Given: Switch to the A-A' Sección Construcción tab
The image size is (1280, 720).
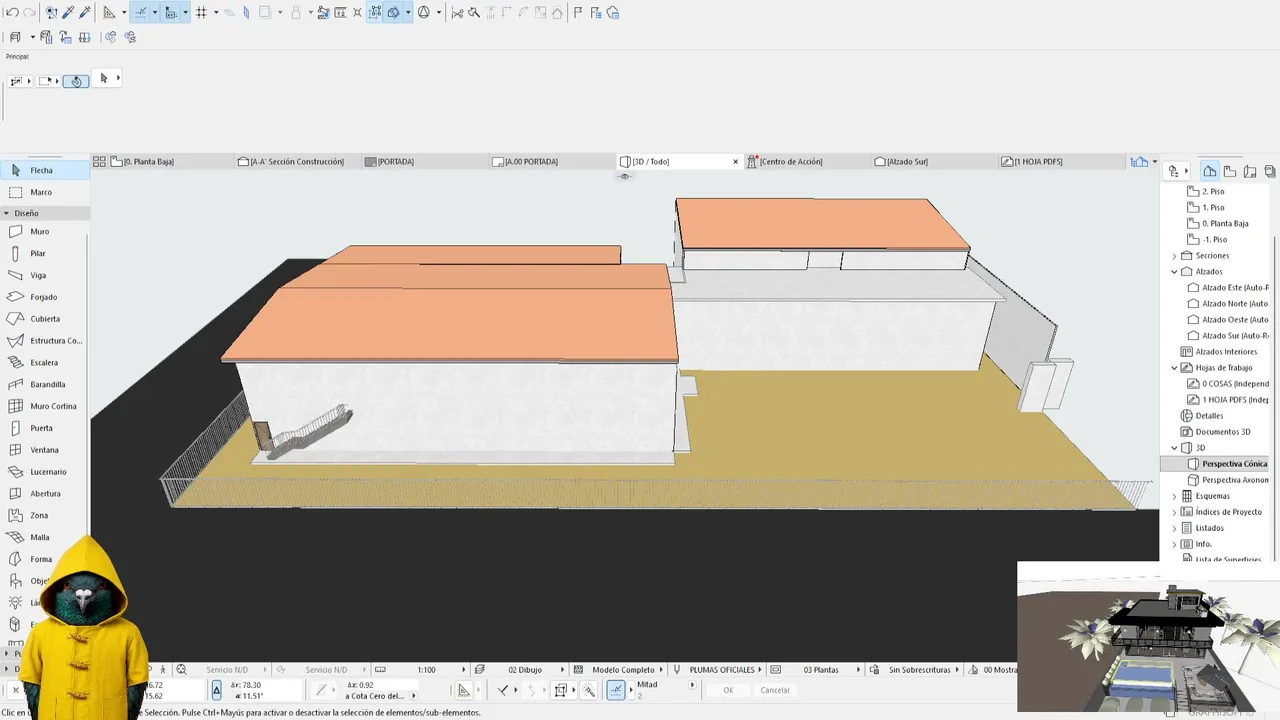Looking at the screenshot, I should coord(297,161).
